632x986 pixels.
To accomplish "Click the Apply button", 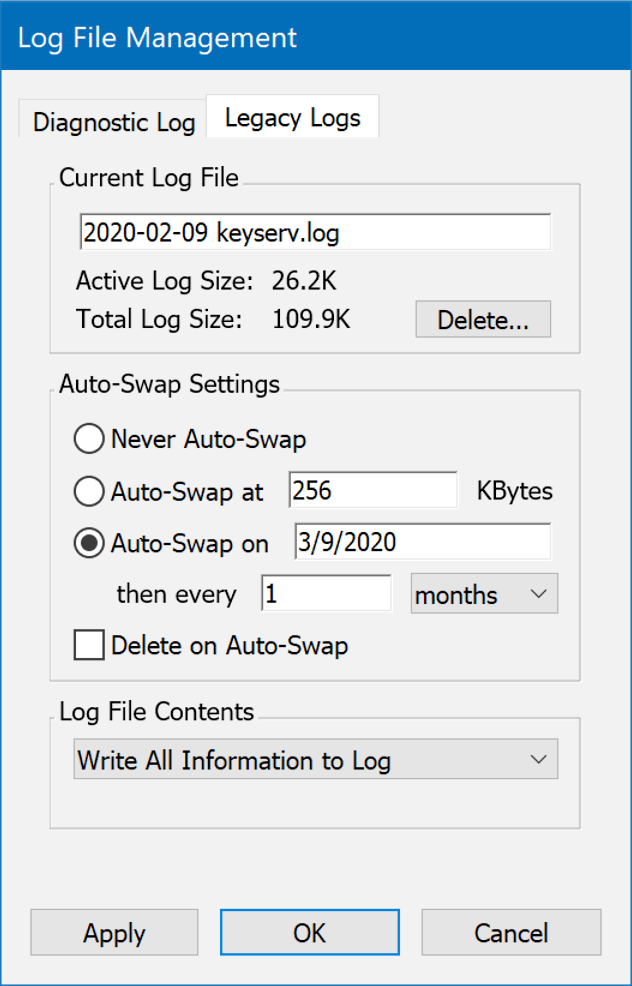I will [x=115, y=933].
